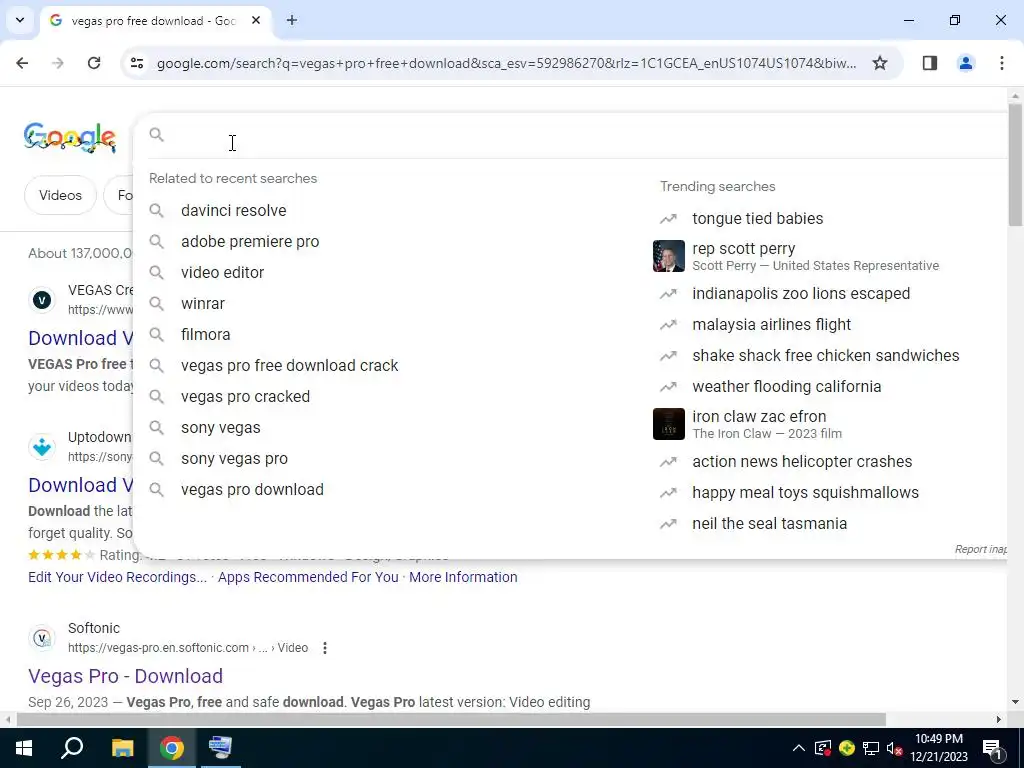
Task: Open More Information sitelink
Action: 463,577
